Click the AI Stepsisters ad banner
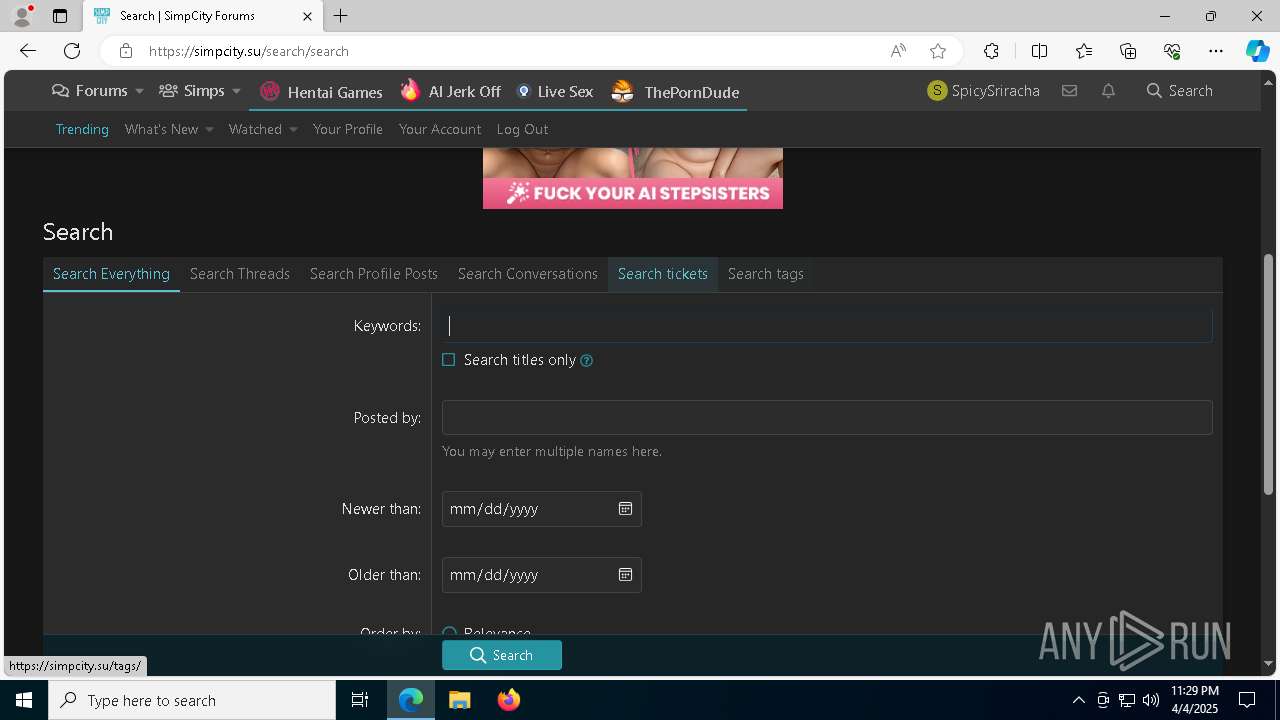 [633, 178]
